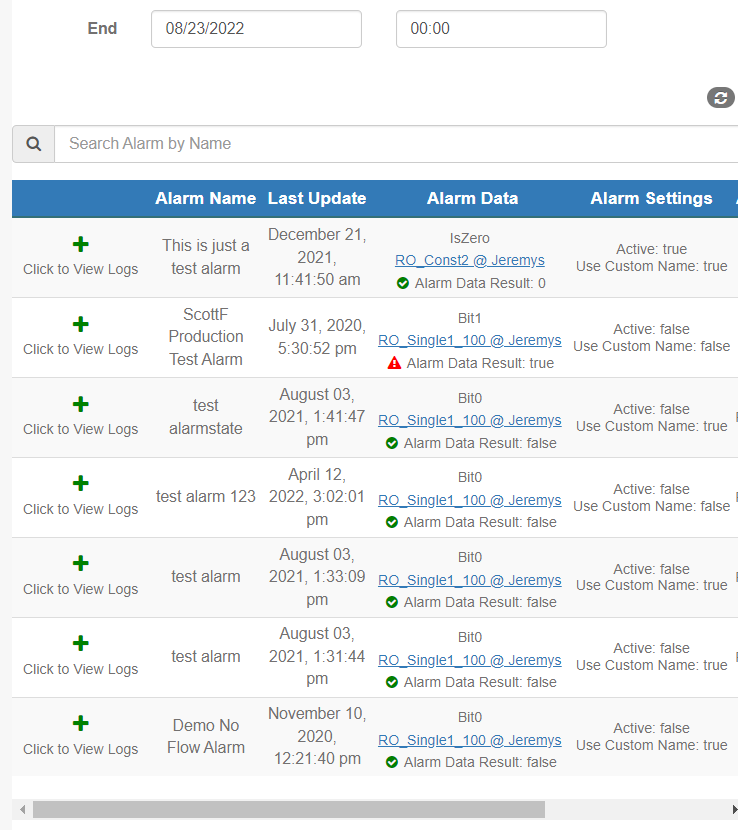Click the End time field 00:00
738x830 pixels.
(x=501, y=29)
